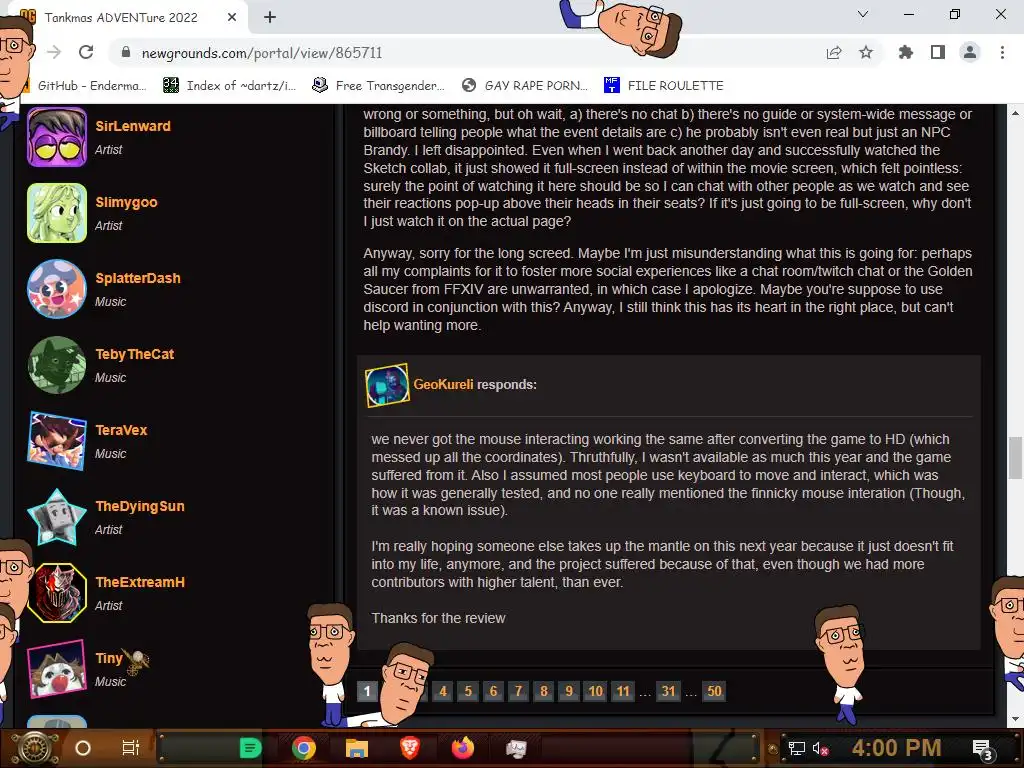Click the vertical scrollbar thumb
The width and height of the screenshot is (1024, 768).
click(1015, 457)
